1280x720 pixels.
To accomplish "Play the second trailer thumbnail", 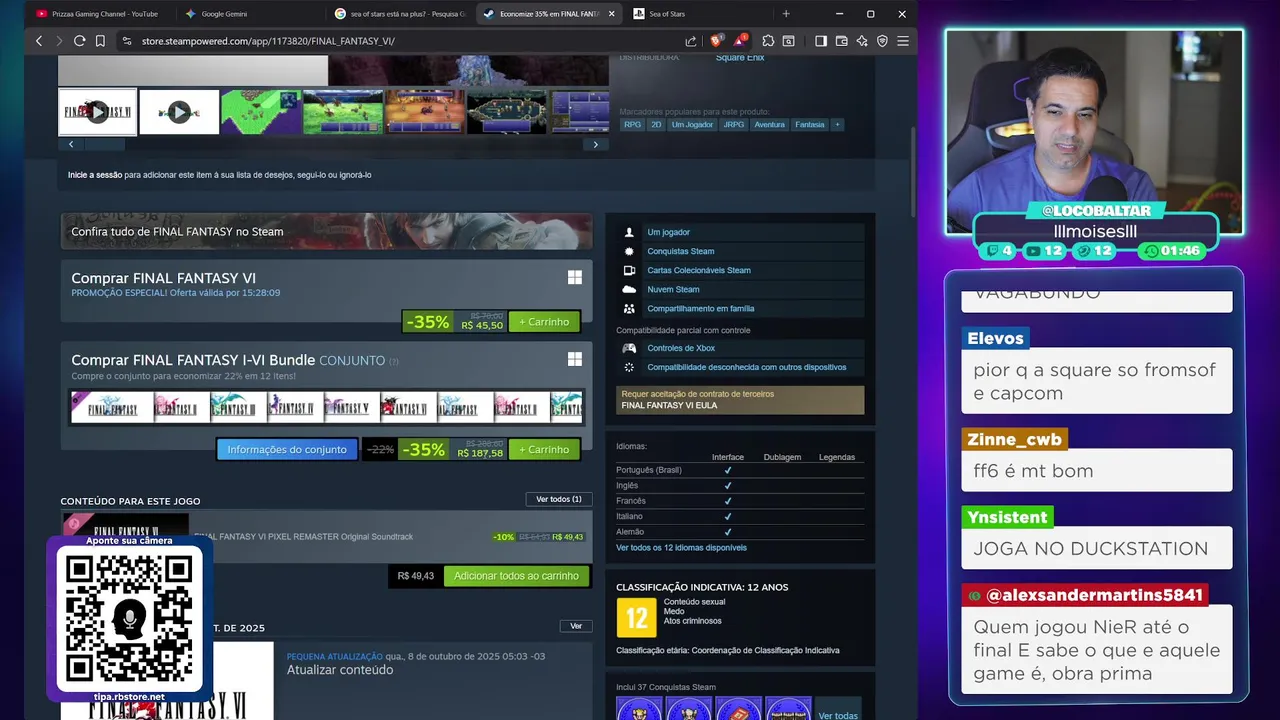I will tap(179, 112).
